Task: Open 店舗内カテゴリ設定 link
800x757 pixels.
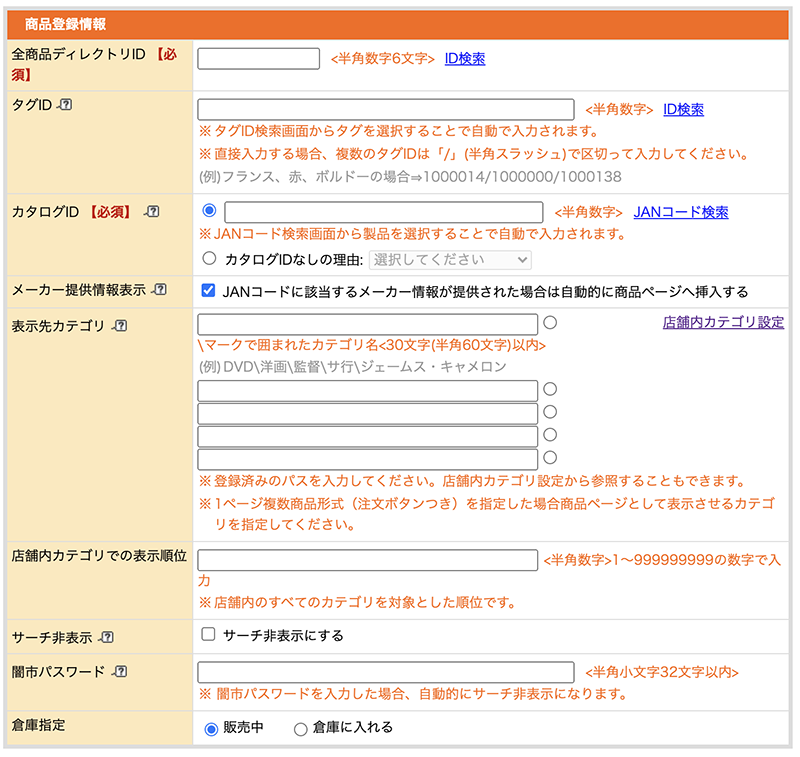Action: [x=723, y=322]
